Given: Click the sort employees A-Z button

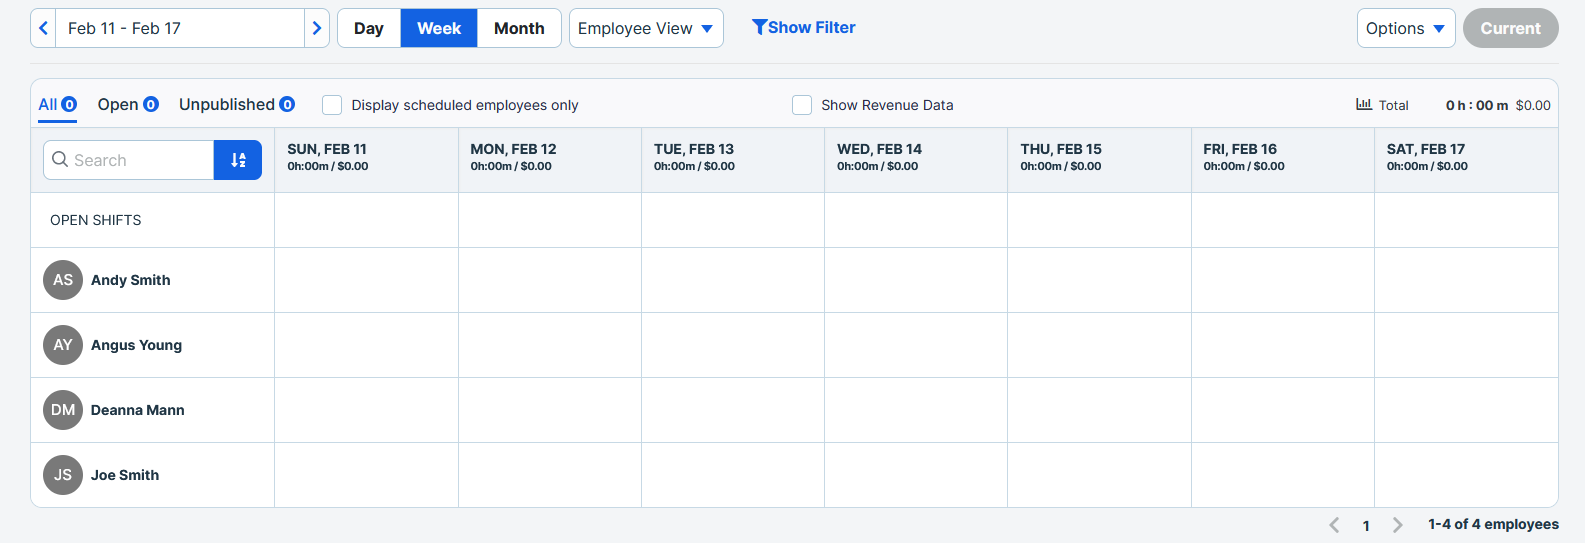Looking at the screenshot, I should pos(238,160).
